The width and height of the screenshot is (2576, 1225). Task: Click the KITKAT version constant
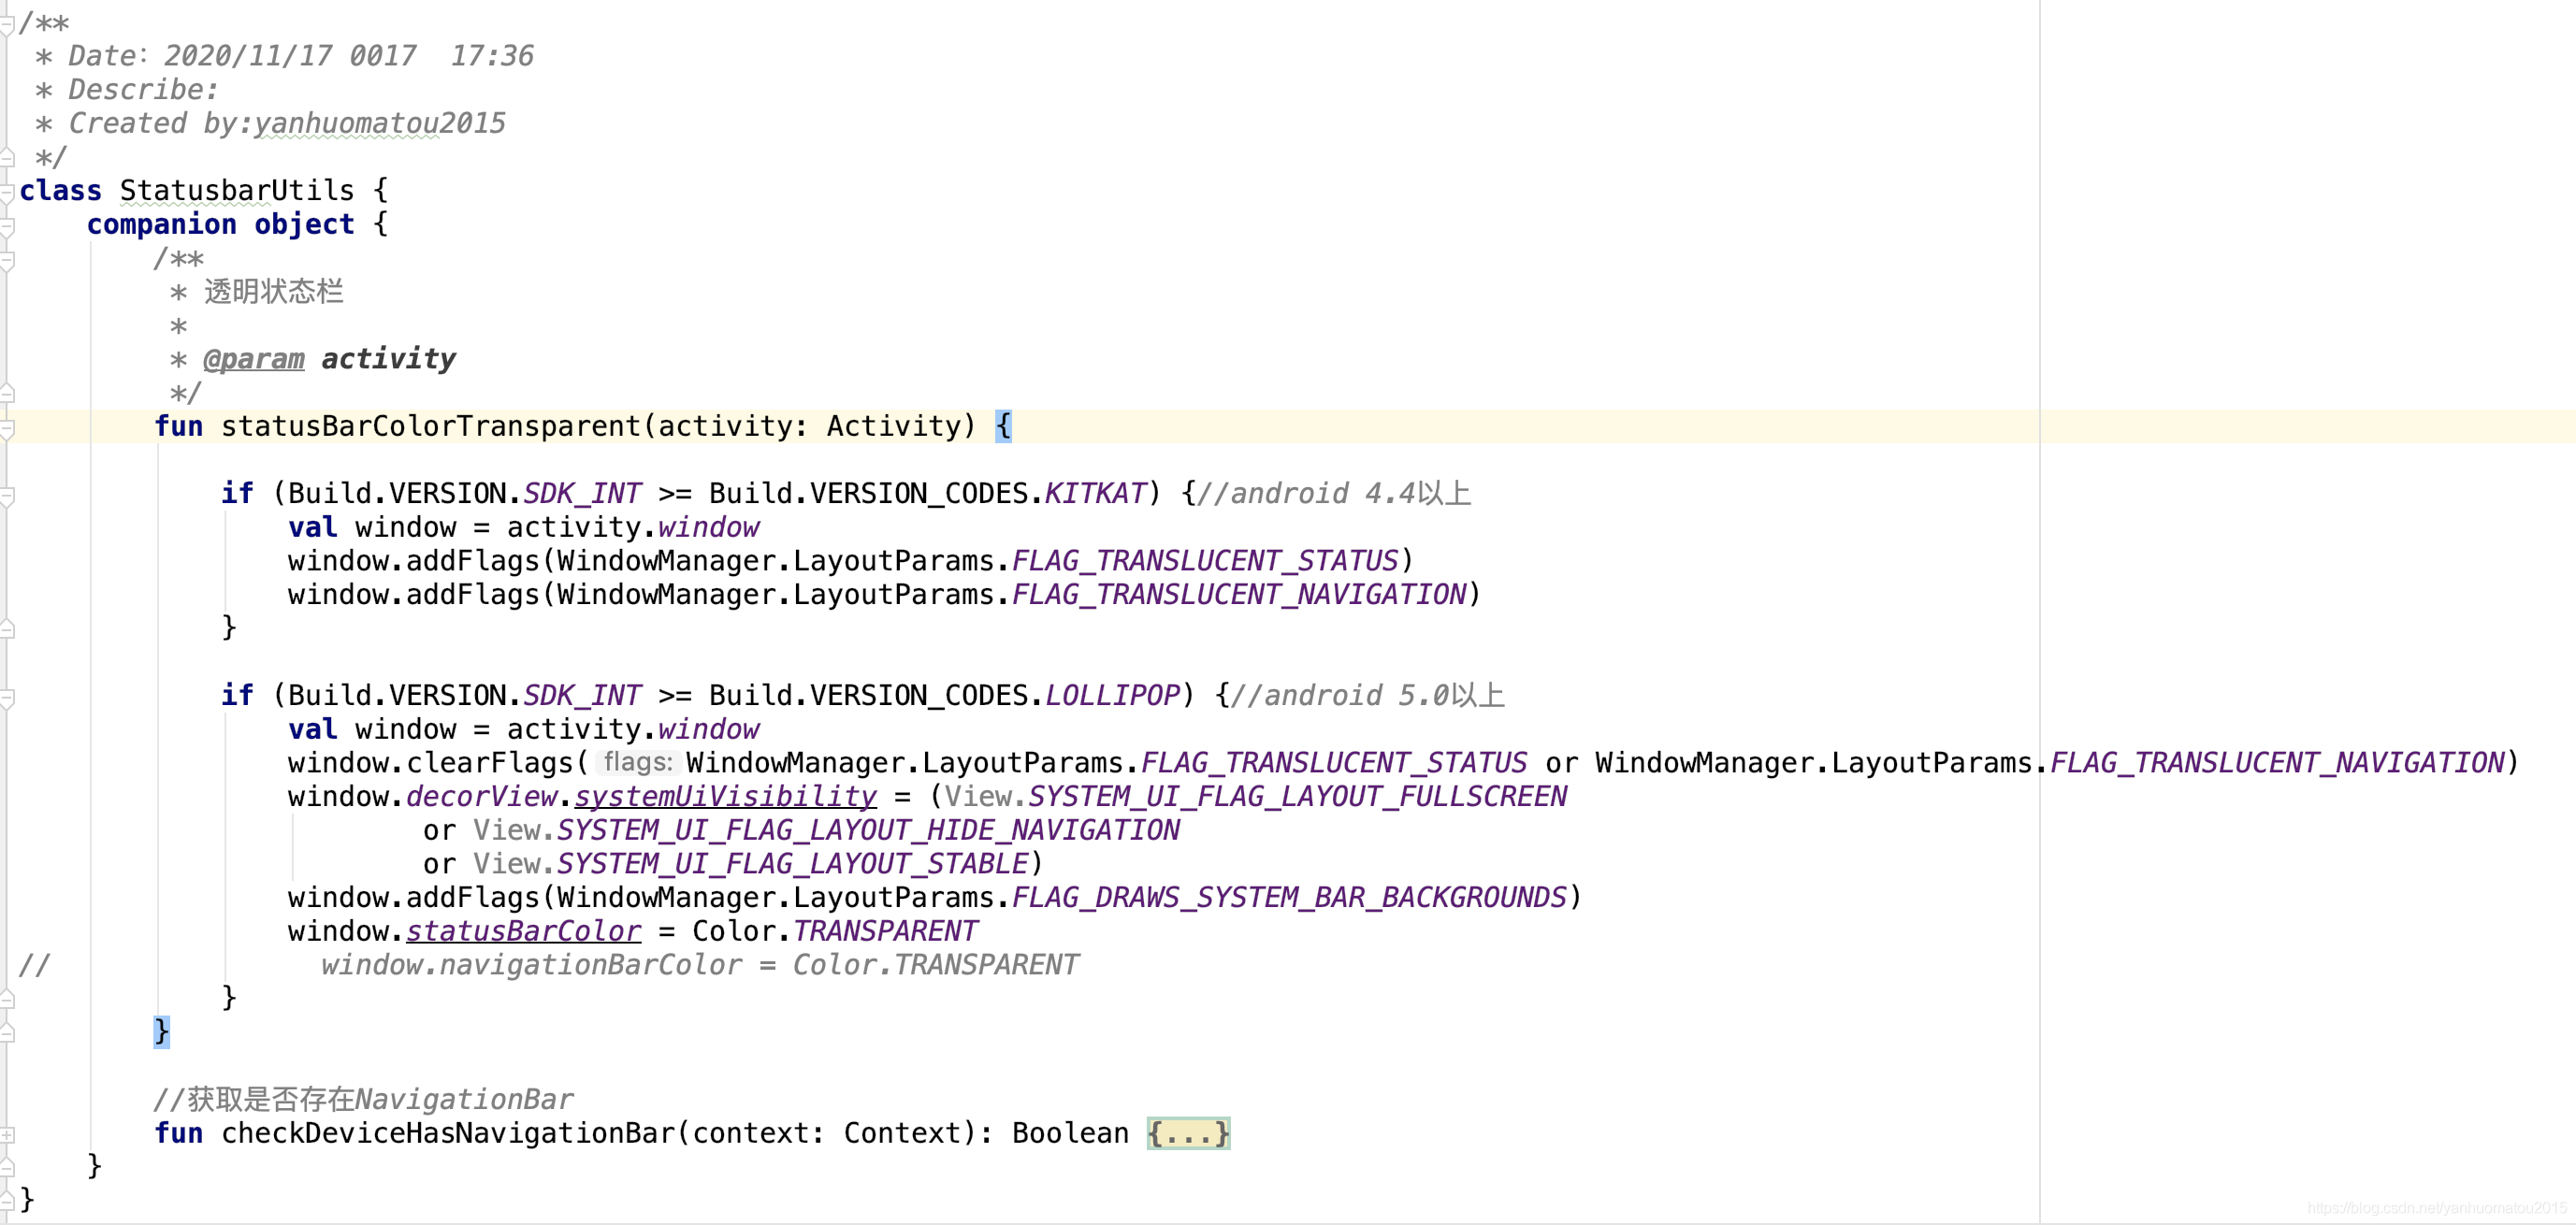pos(1095,494)
